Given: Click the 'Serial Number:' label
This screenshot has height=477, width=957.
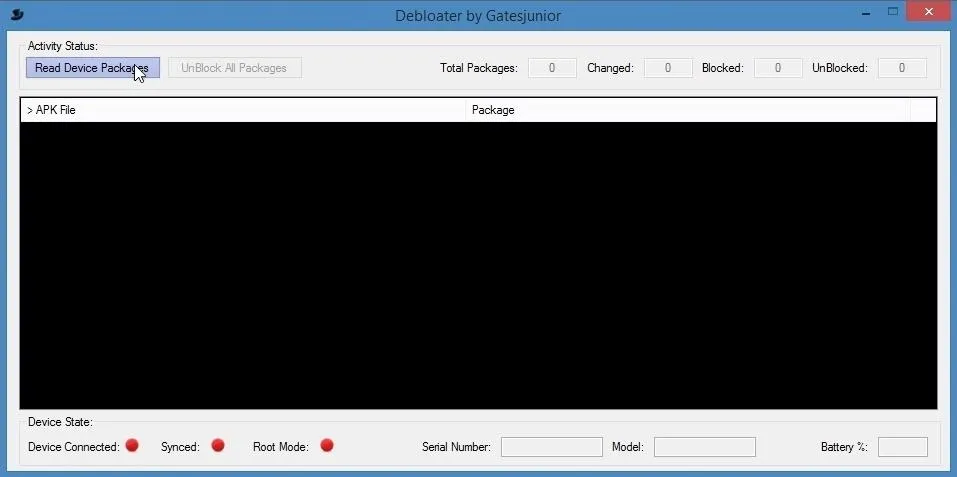Looking at the screenshot, I should tap(457, 447).
